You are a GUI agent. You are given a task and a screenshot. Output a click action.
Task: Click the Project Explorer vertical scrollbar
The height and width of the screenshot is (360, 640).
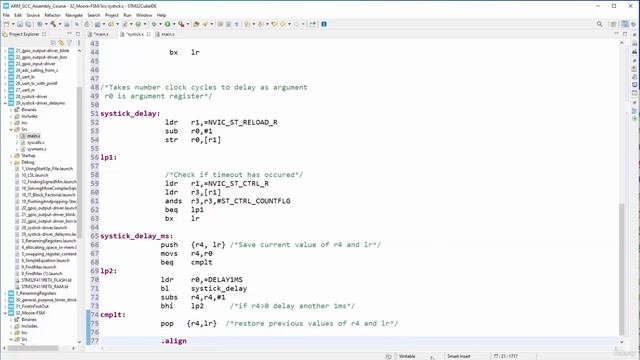[79, 163]
